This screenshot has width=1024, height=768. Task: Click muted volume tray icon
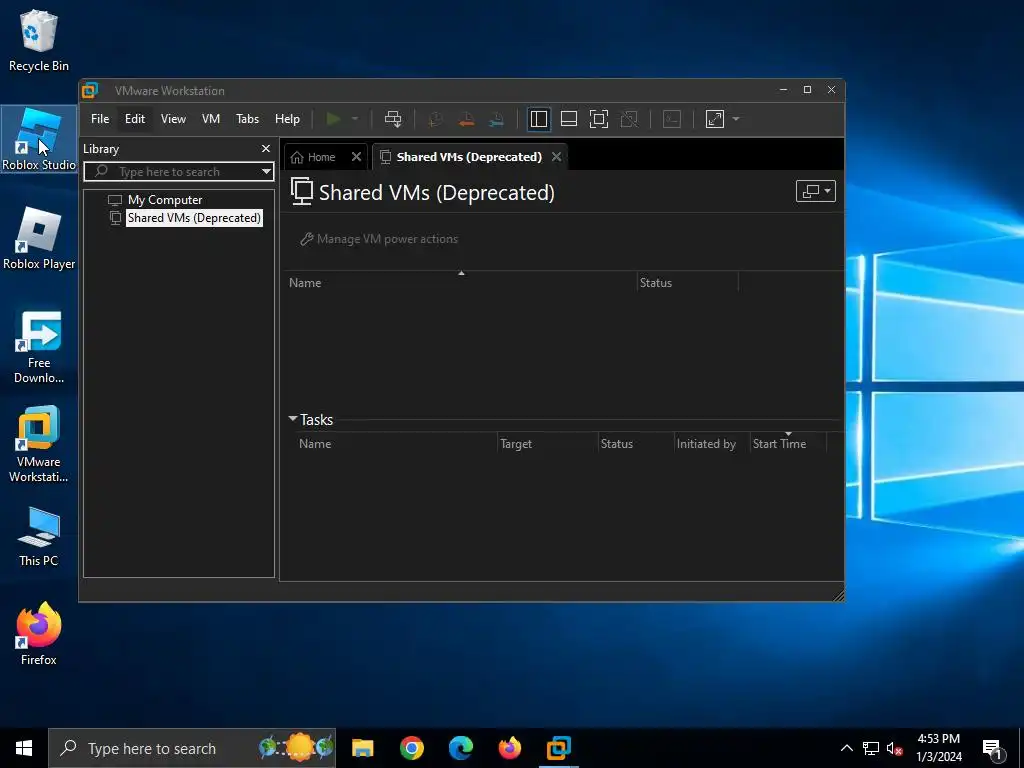(894, 748)
